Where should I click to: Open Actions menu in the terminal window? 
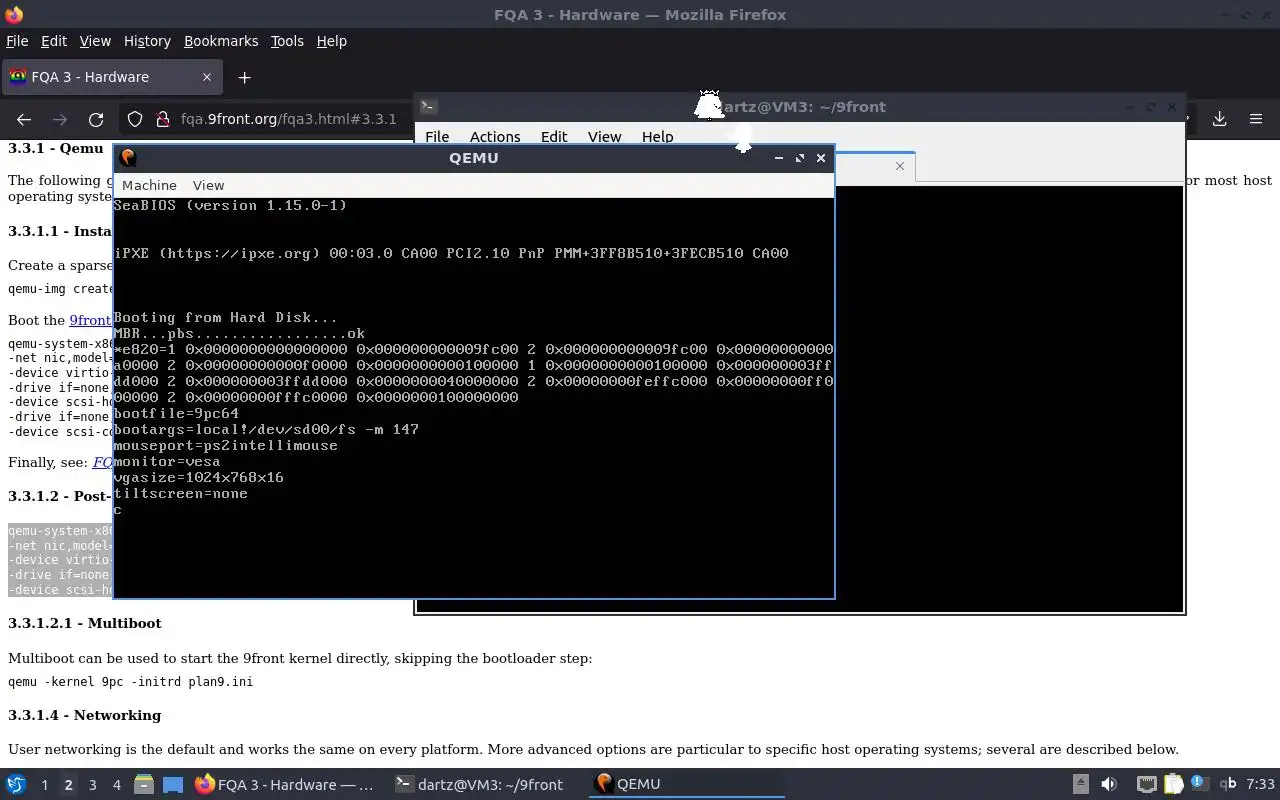(x=495, y=137)
